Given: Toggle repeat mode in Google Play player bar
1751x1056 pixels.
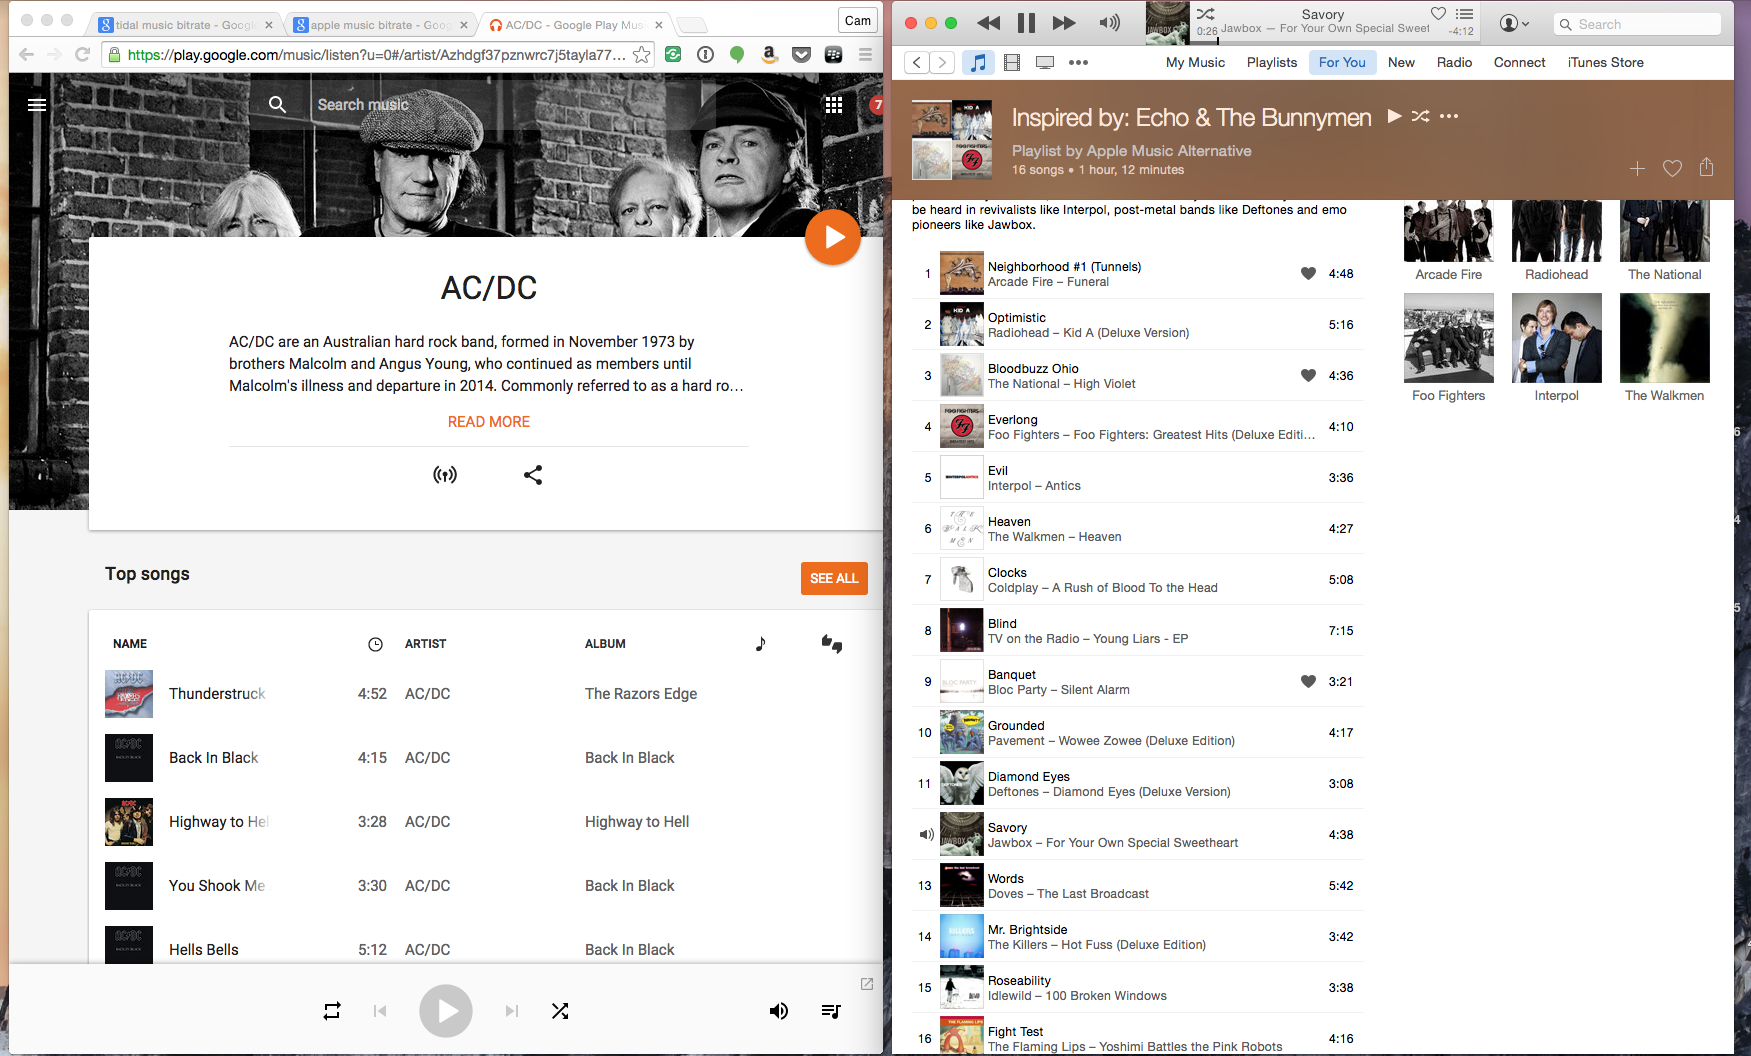Looking at the screenshot, I should [x=332, y=1011].
